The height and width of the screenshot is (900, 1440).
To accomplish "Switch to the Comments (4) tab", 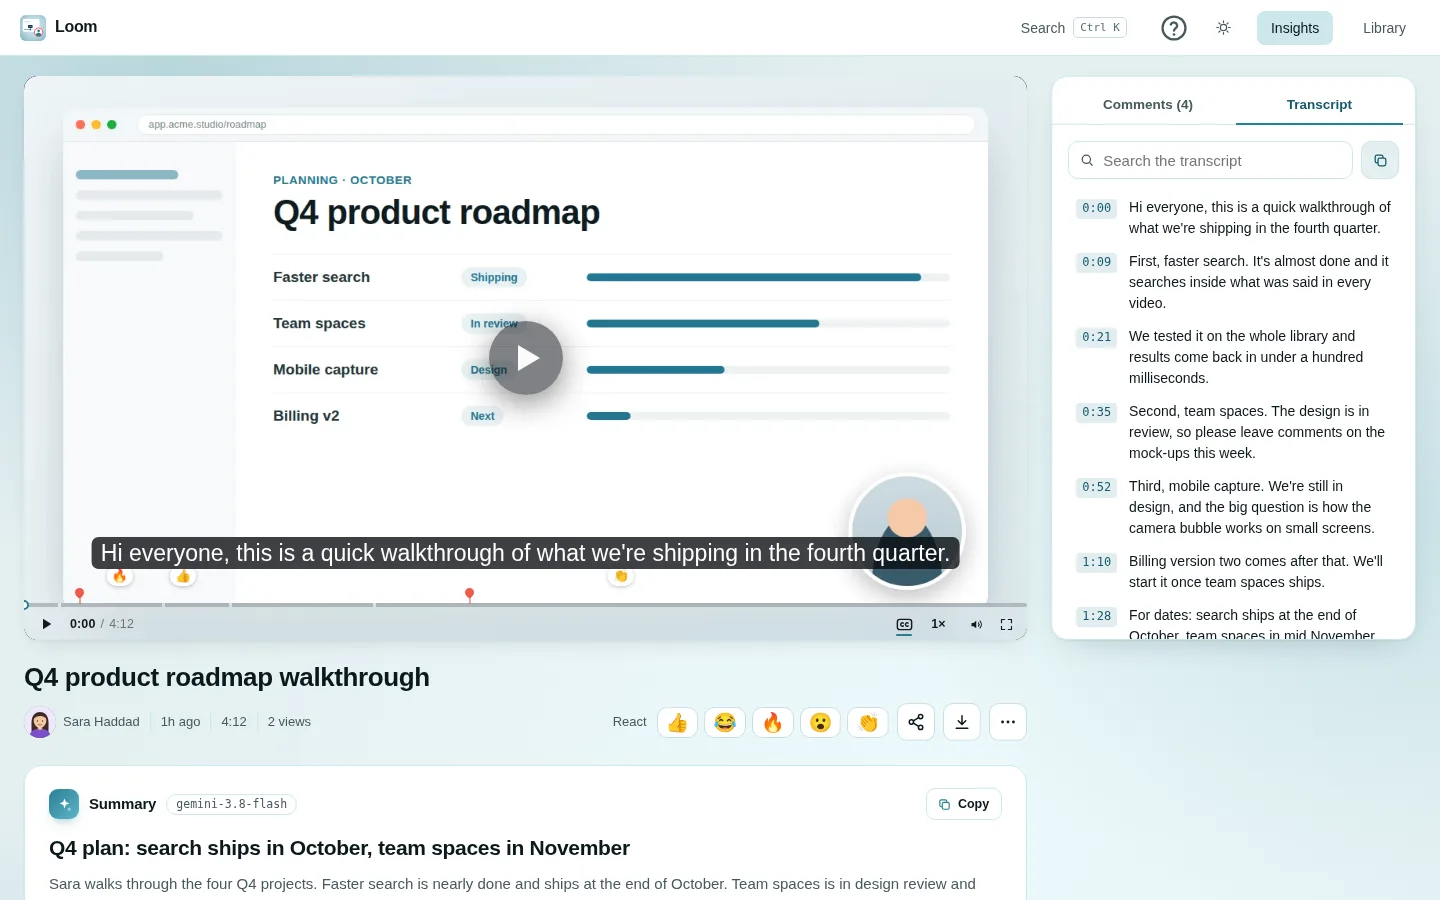I will (x=1148, y=105).
